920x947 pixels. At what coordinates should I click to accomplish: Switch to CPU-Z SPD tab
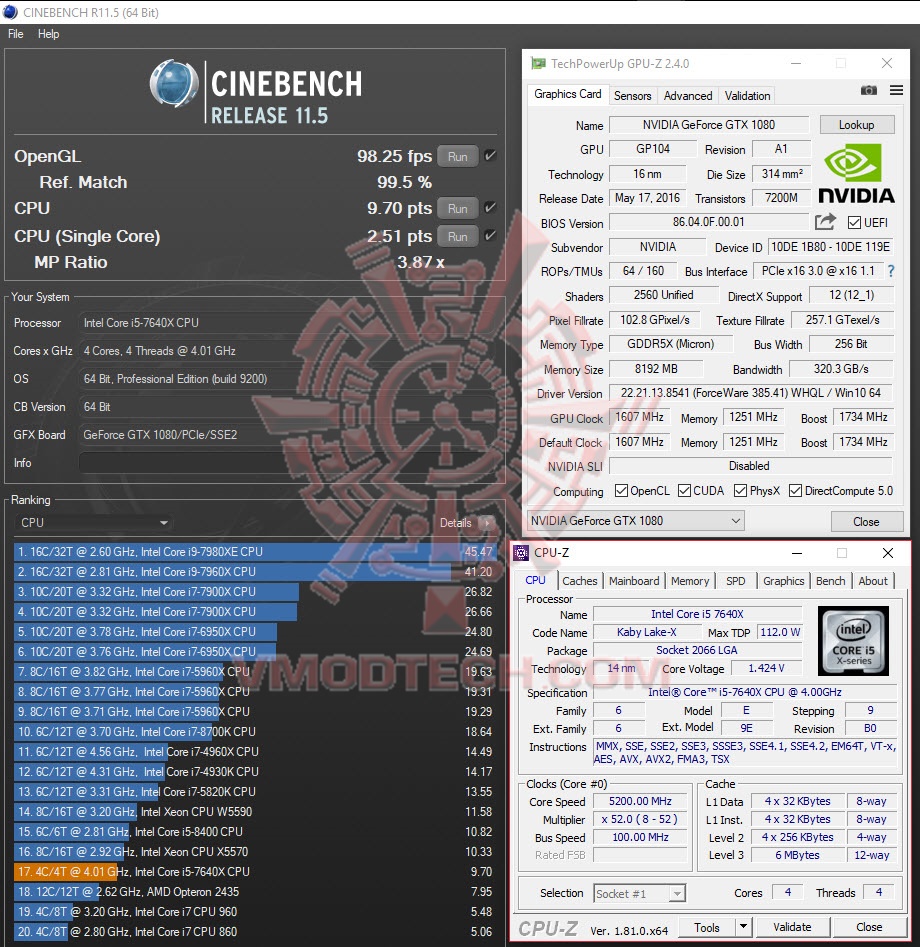[735, 581]
